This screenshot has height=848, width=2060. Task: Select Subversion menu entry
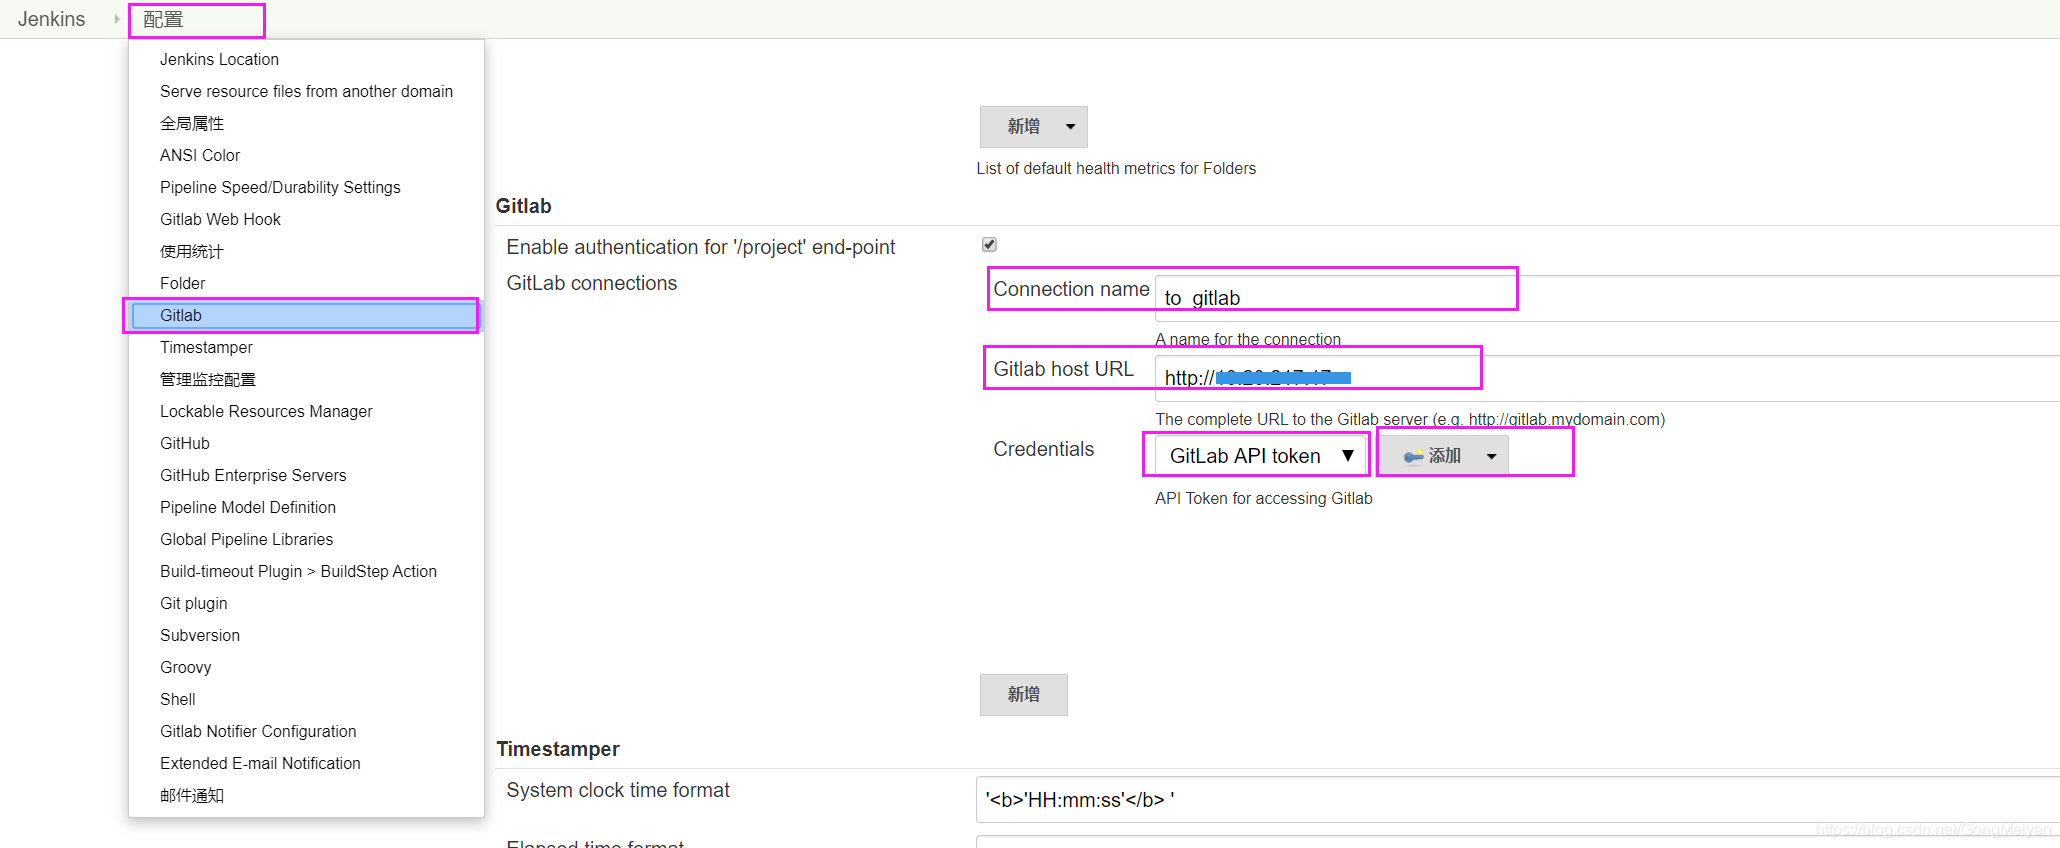point(200,635)
